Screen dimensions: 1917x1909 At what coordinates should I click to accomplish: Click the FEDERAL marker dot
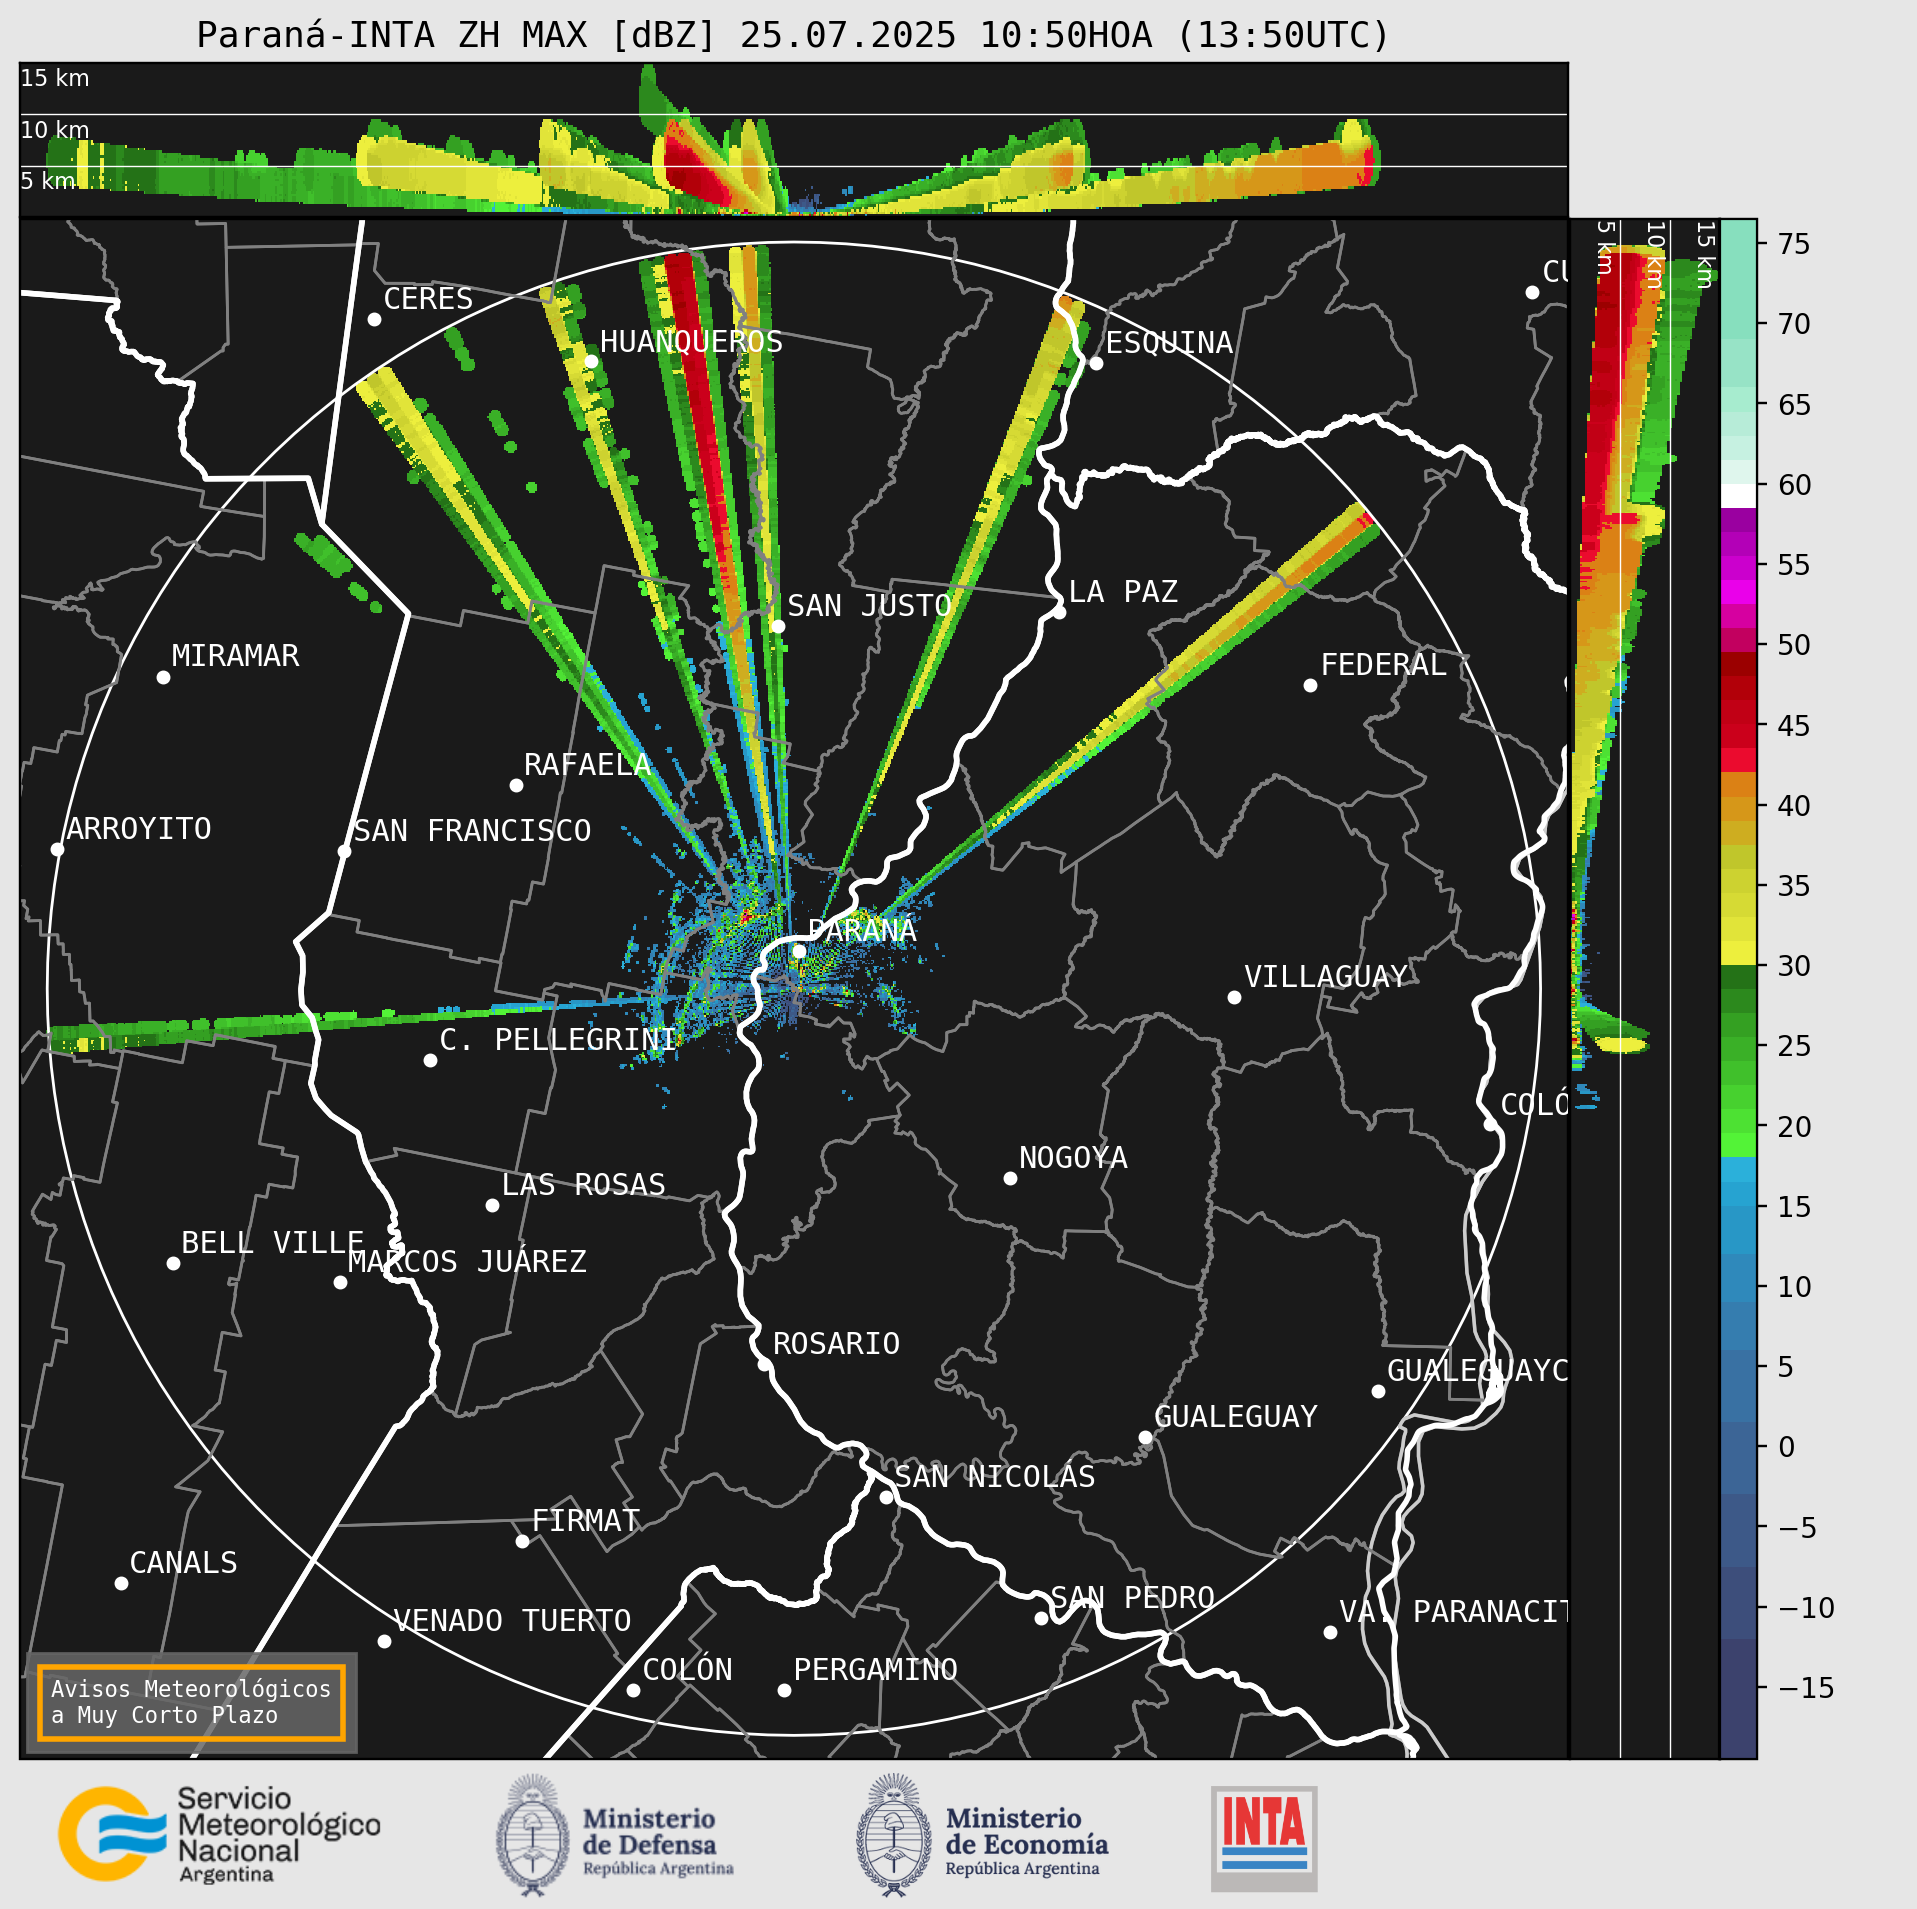point(1310,685)
